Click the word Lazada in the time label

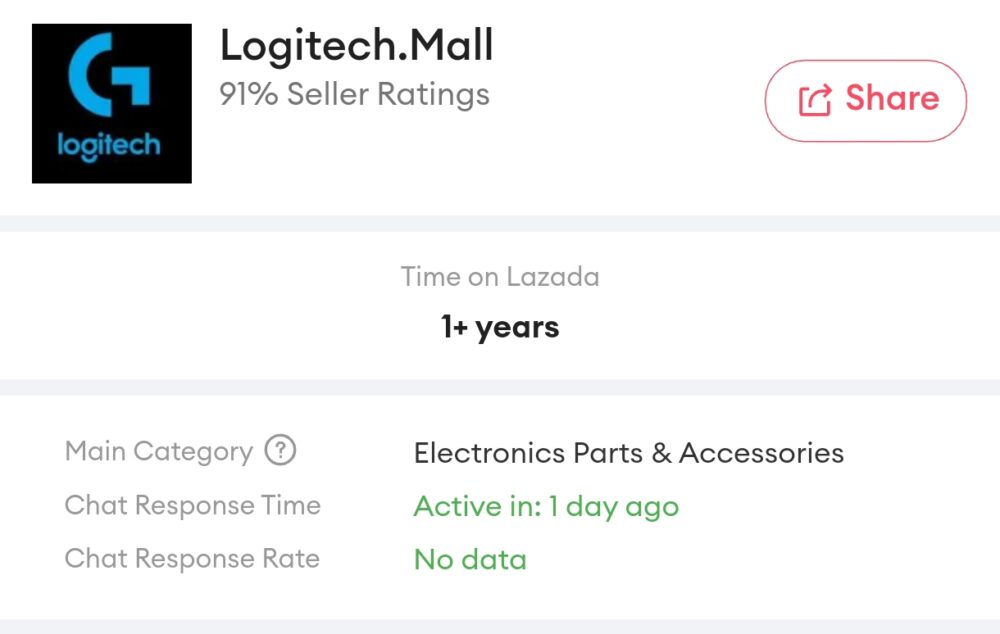tap(553, 277)
